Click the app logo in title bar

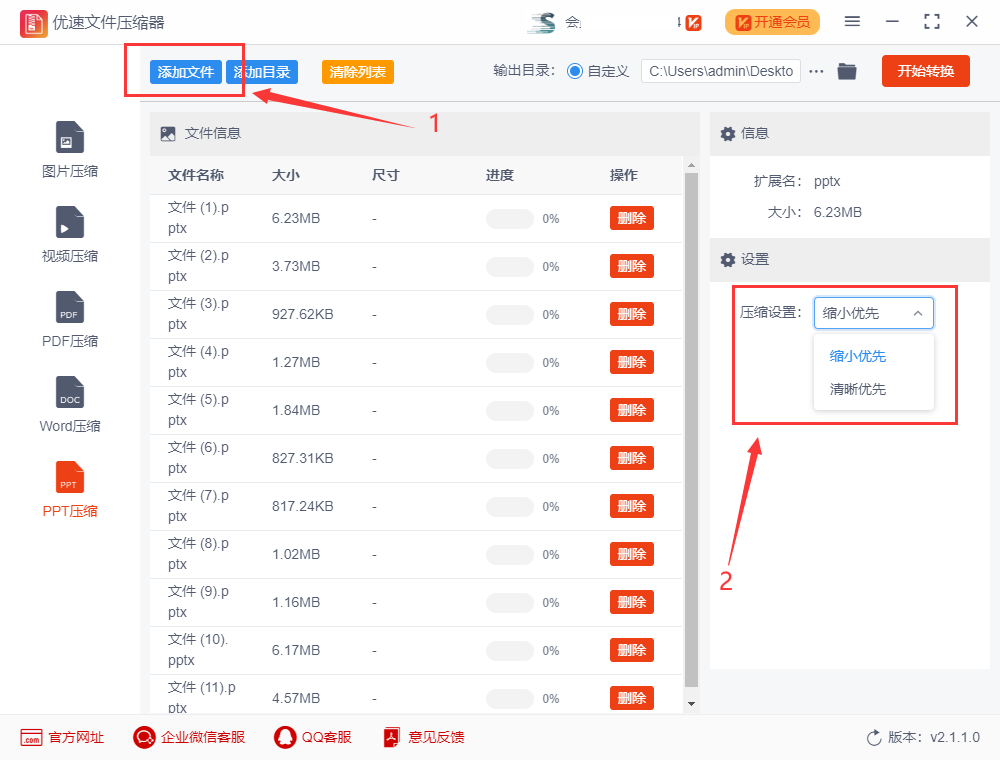[33, 23]
